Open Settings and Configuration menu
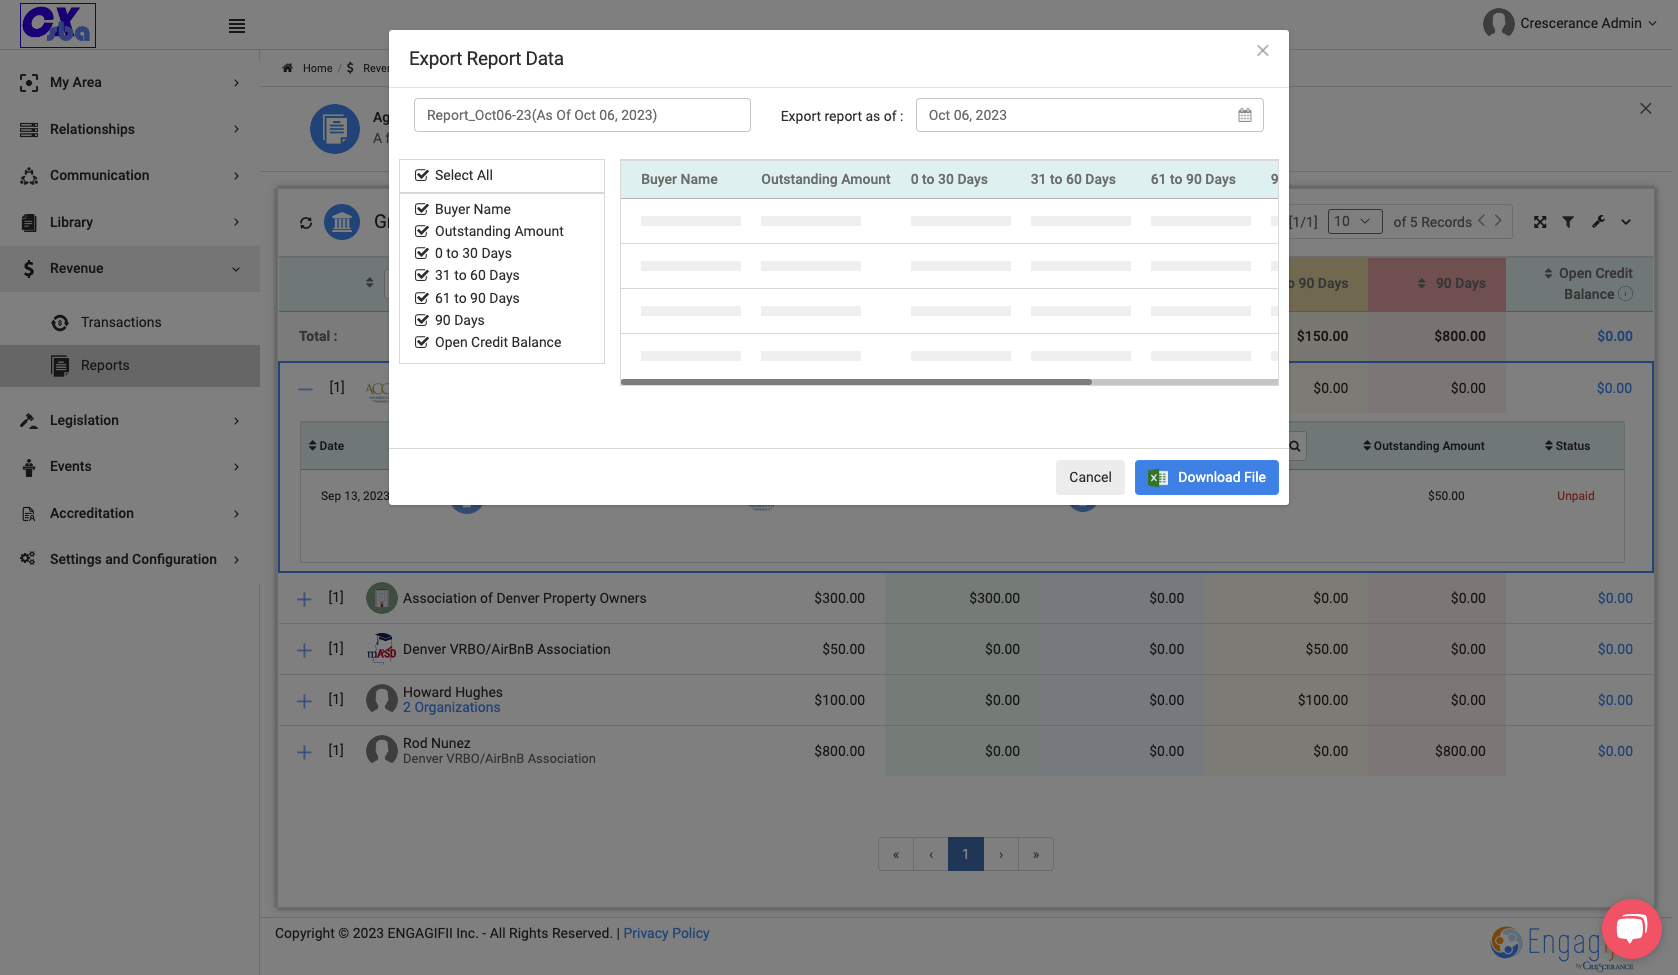Screen dimensions: 1678x975 [x=130, y=560]
